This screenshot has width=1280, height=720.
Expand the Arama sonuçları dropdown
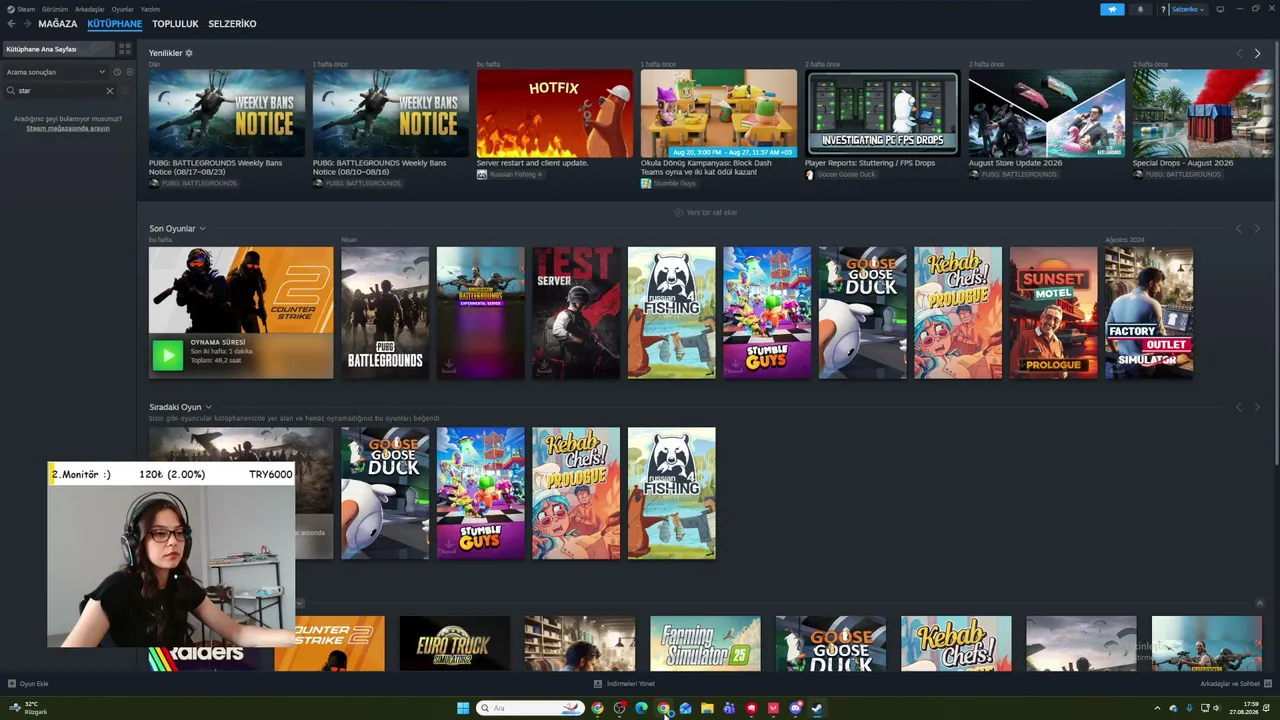point(54,72)
